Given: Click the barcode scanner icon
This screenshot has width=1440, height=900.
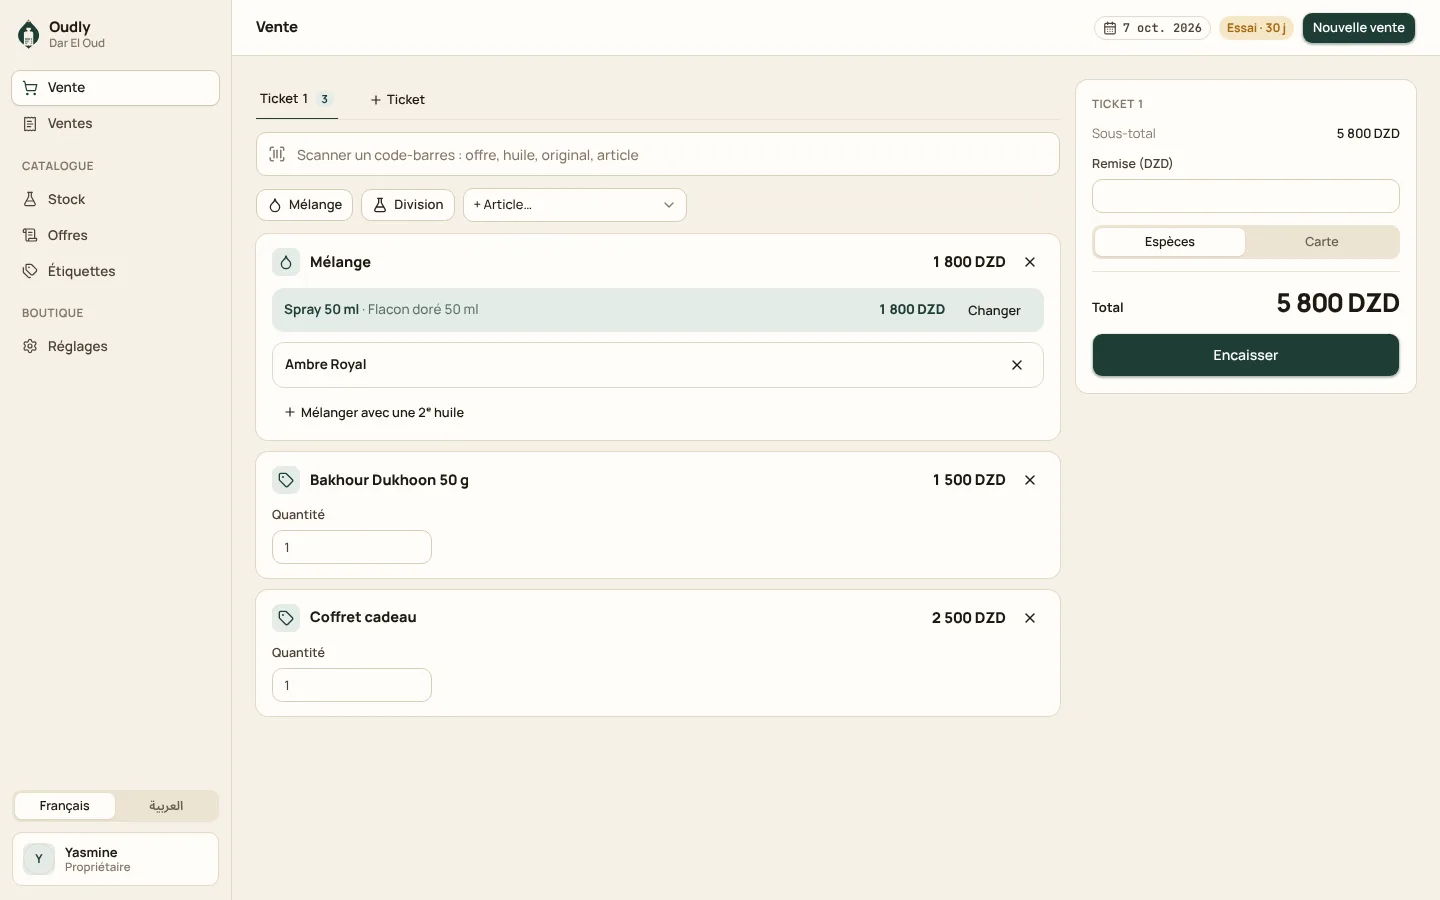Looking at the screenshot, I should pyautogui.click(x=277, y=155).
